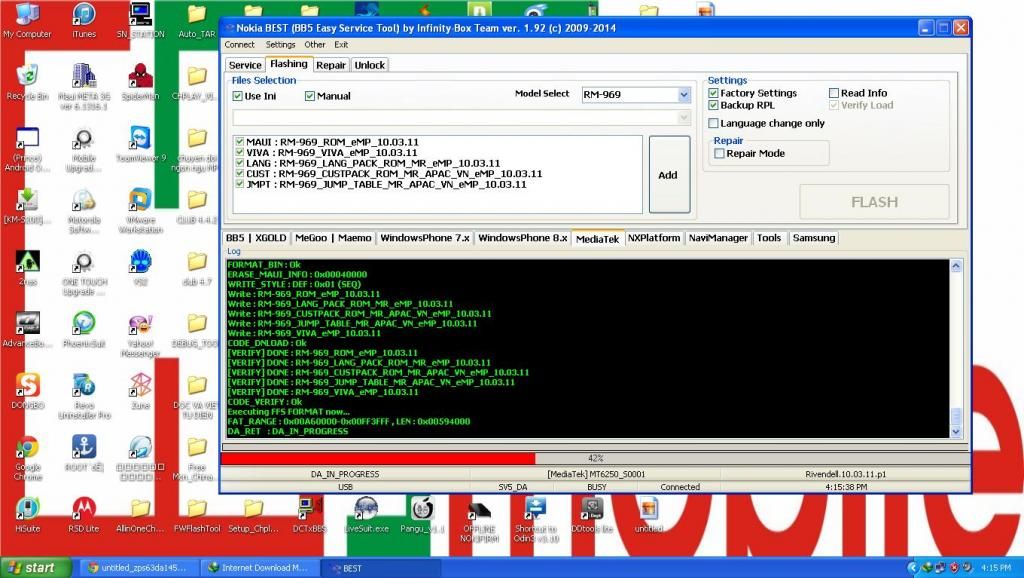Open the Recycle Bin
The width and height of the screenshot is (1024, 578).
click(x=27, y=82)
